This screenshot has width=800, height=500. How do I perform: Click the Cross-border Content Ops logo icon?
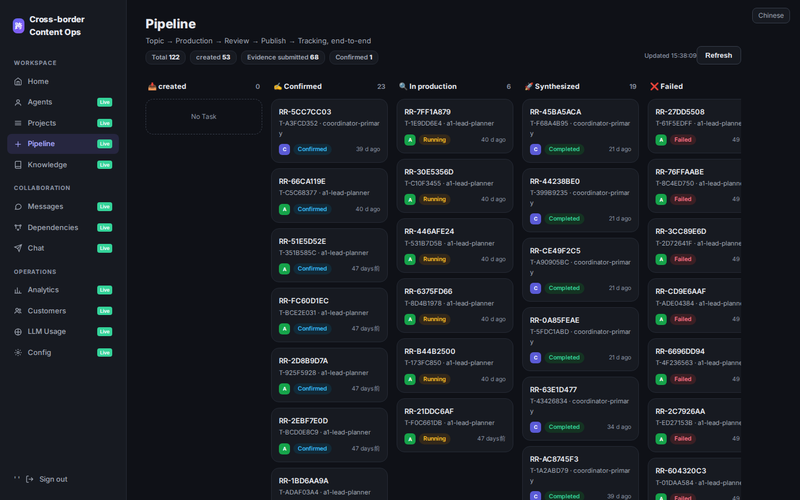(x=18, y=26)
